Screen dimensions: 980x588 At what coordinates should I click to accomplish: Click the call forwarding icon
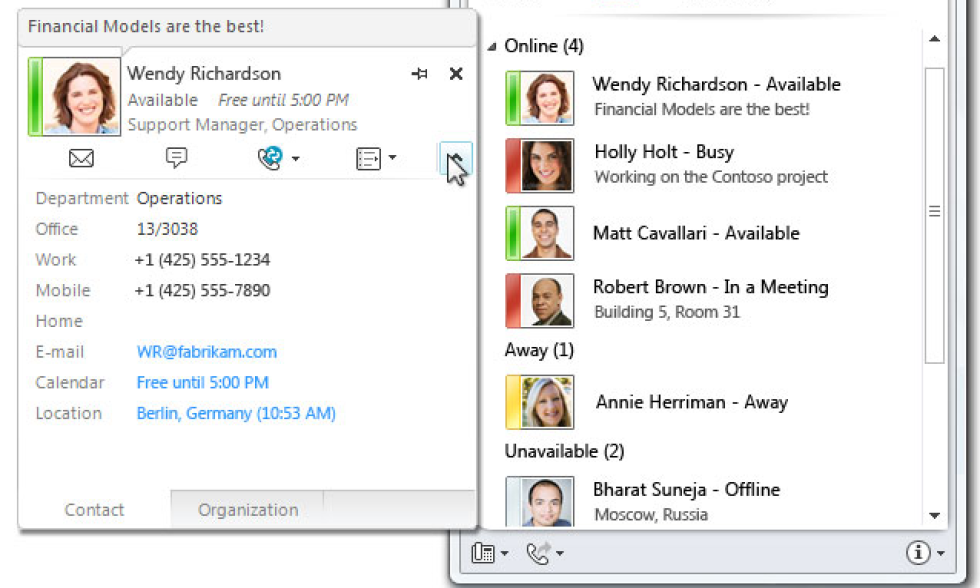point(539,553)
